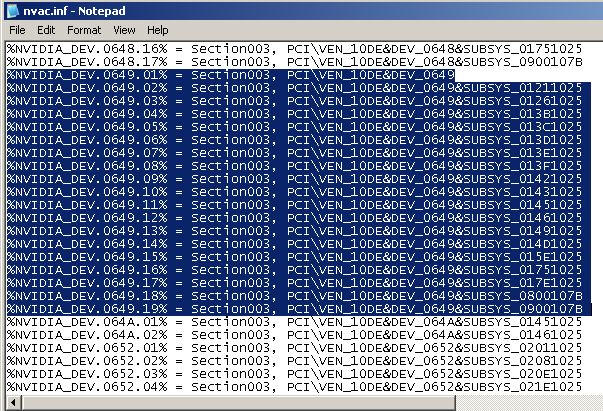Viewport: 603px width, 411px height.
Task: Click the line starting %NVIDIA_DEV.0649.16%
Action: tap(295, 270)
